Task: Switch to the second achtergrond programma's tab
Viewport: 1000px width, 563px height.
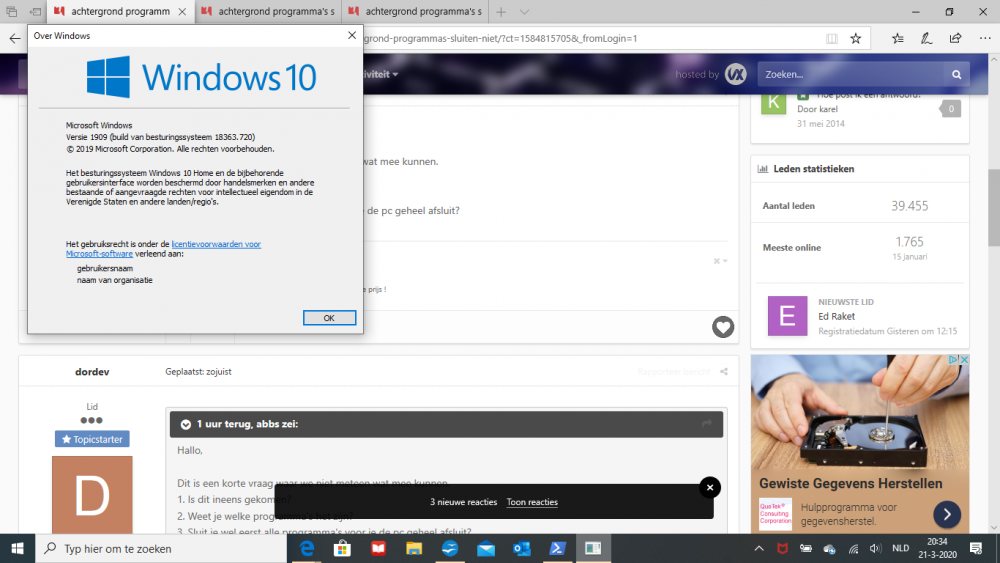Action: (x=268, y=11)
